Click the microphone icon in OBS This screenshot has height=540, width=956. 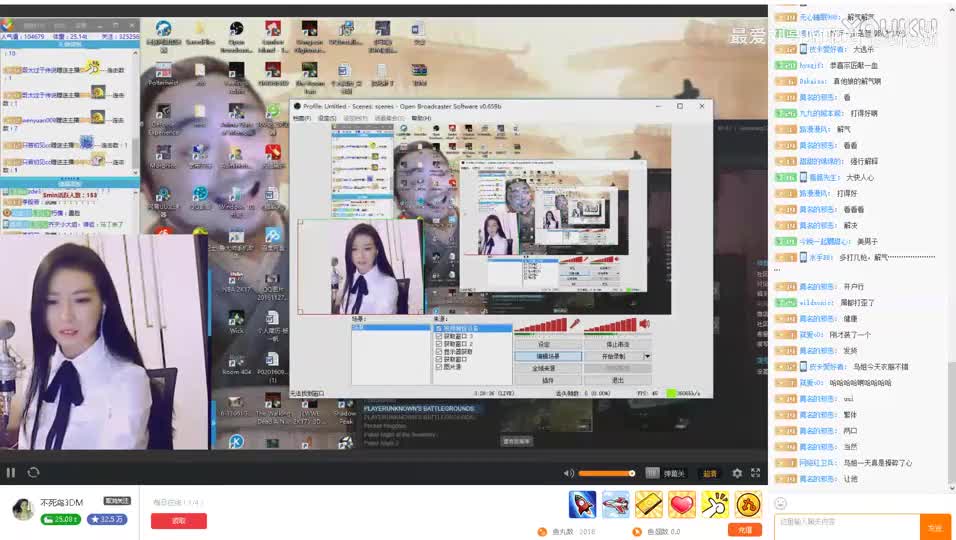point(574,324)
